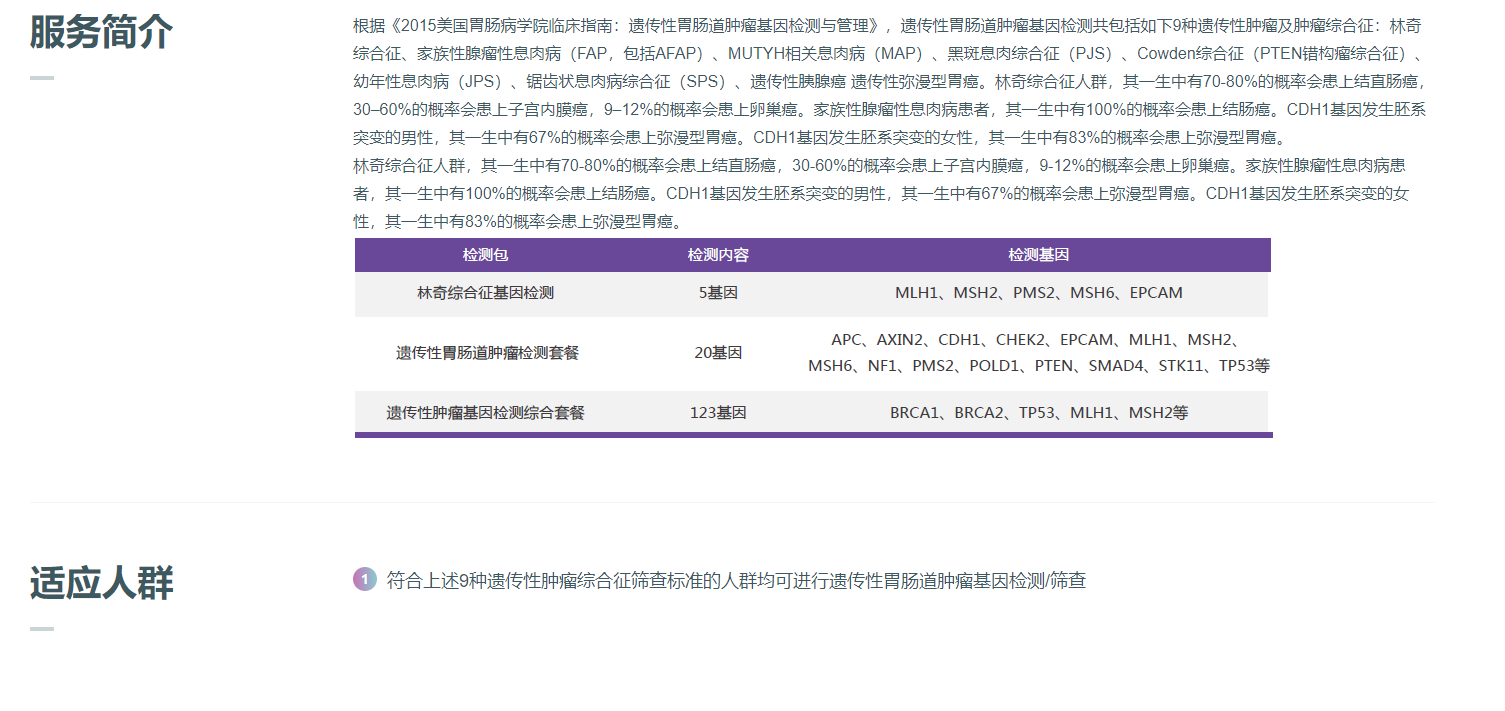This screenshot has width=1505, height=711.
Task: Click the short gray underline below 服务简介
Action: pyautogui.click(x=42, y=78)
